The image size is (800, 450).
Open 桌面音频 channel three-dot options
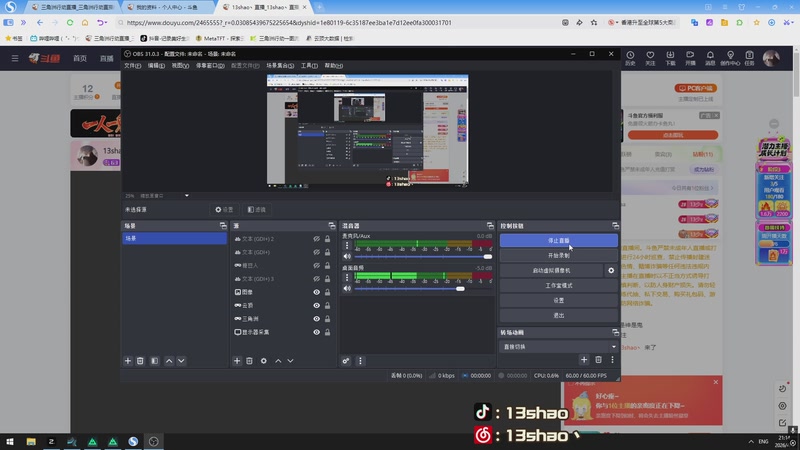pos(347,278)
